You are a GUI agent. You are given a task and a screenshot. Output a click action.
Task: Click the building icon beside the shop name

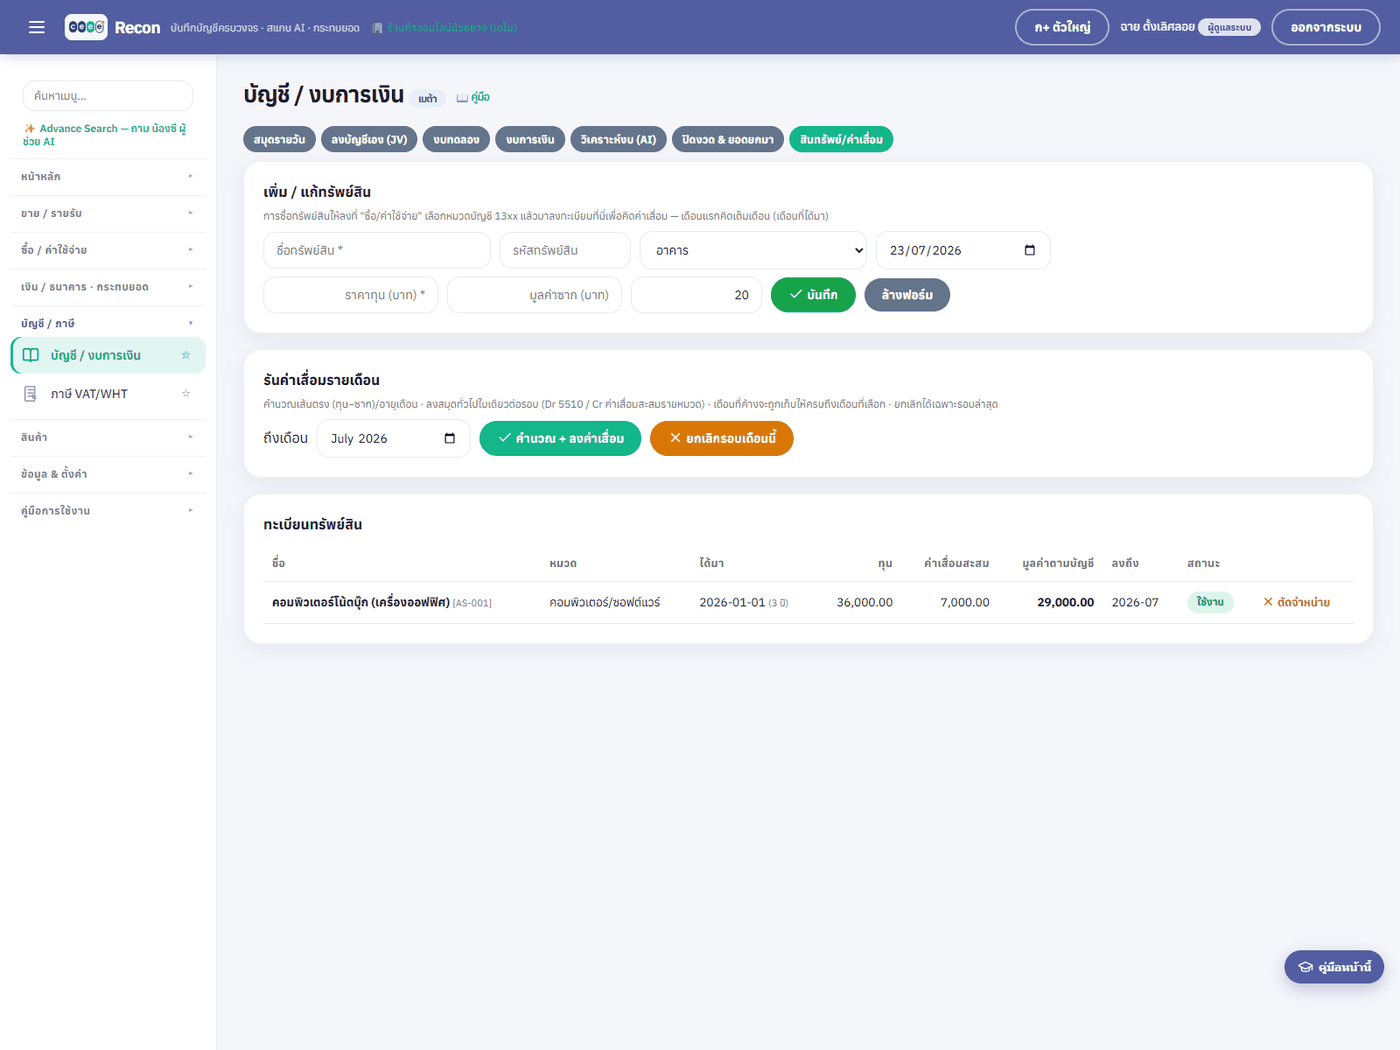[377, 28]
